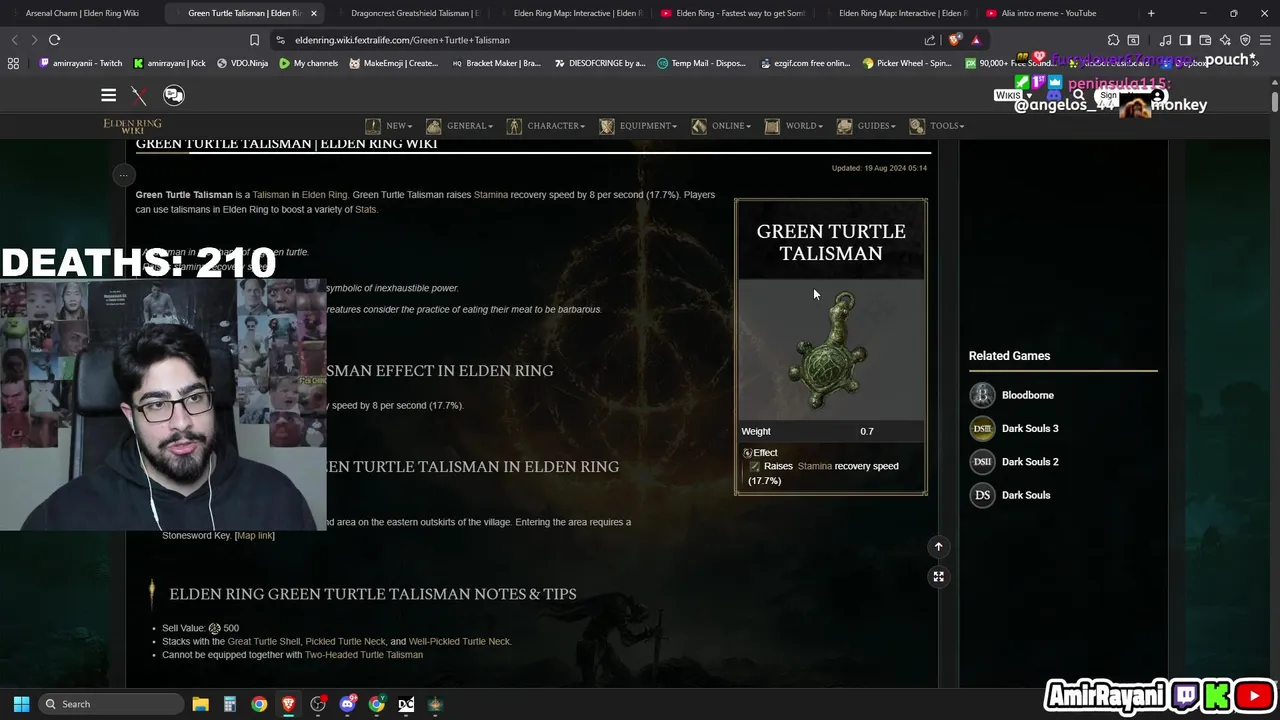The height and width of the screenshot is (720, 1280).
Task: Open the Stamina link in intro paragraph
Action: (x=491, y=195)
